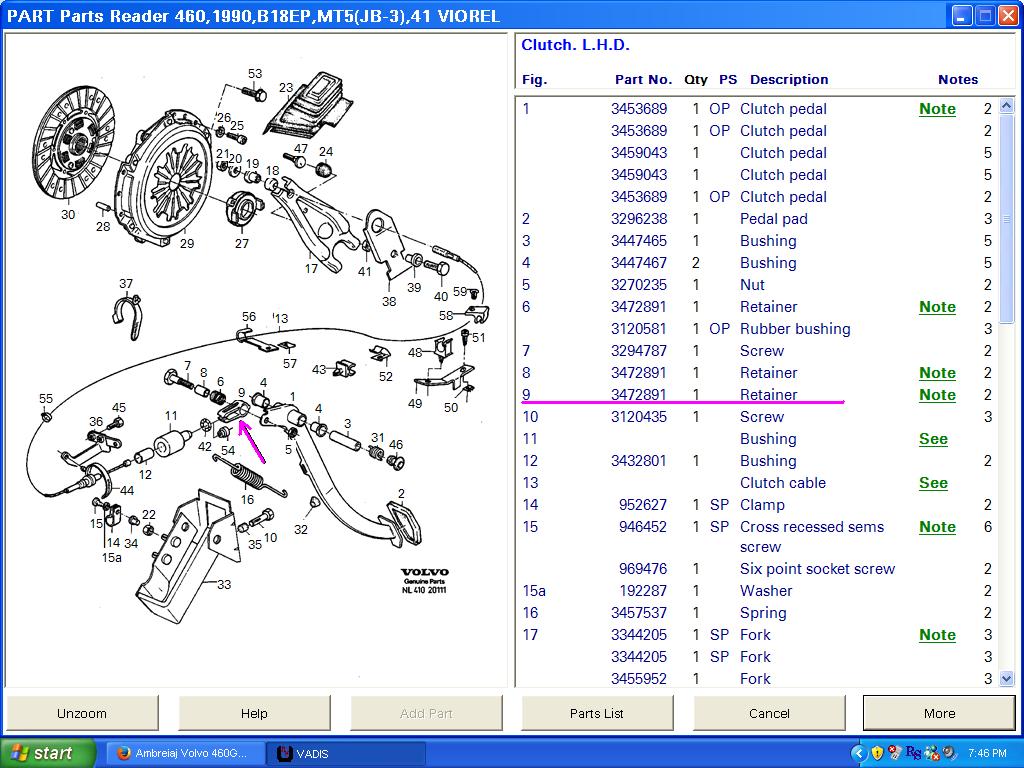Image resolution: width=1024 pixels, height=768 pixels.
Task: Click the tray icon between shield and RS
Action: [x=895, y=753]
